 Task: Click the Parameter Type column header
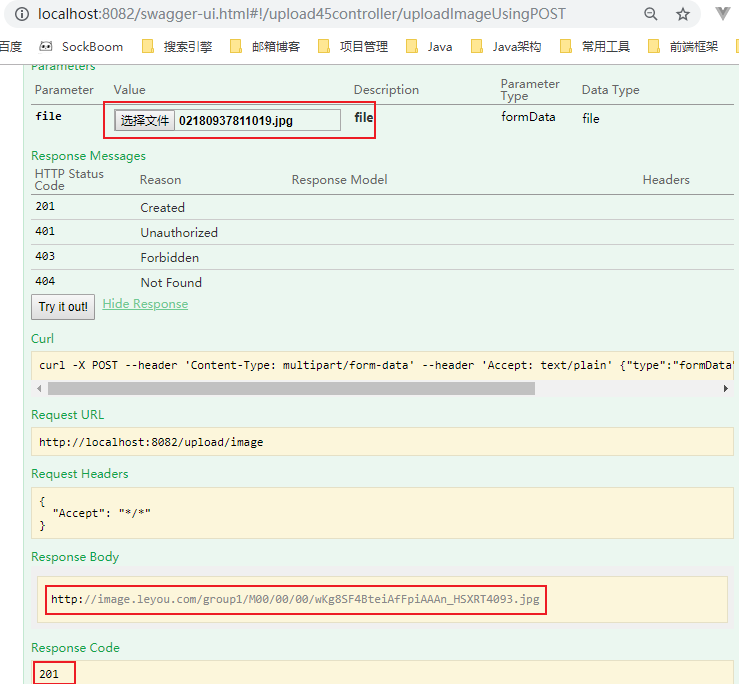click(530, 90)
